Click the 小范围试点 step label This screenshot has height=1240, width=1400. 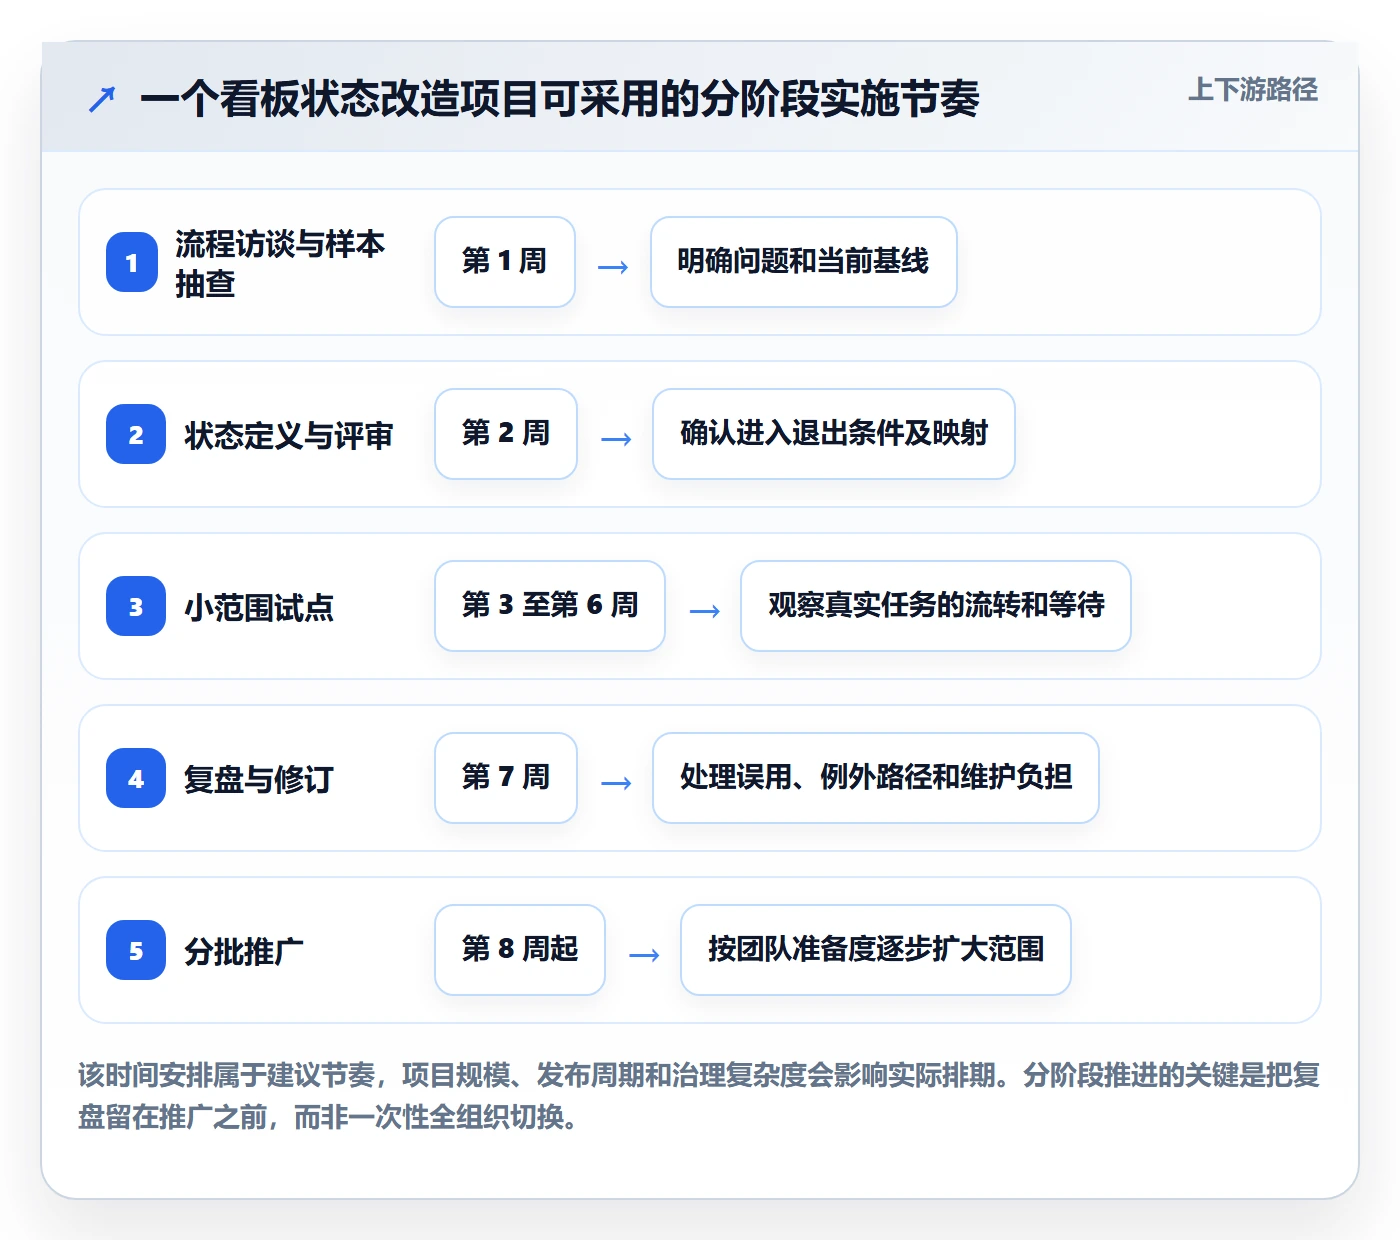click(259, 607)
